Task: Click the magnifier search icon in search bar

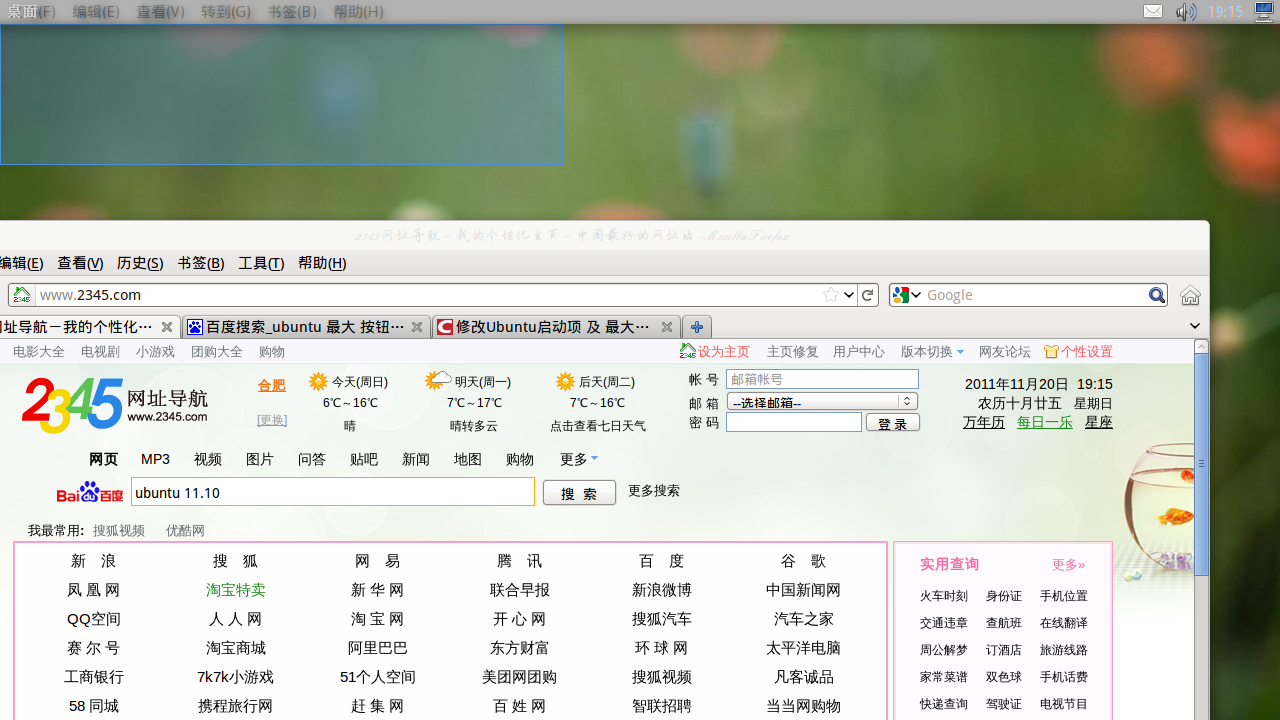Action: point(1156,295)
